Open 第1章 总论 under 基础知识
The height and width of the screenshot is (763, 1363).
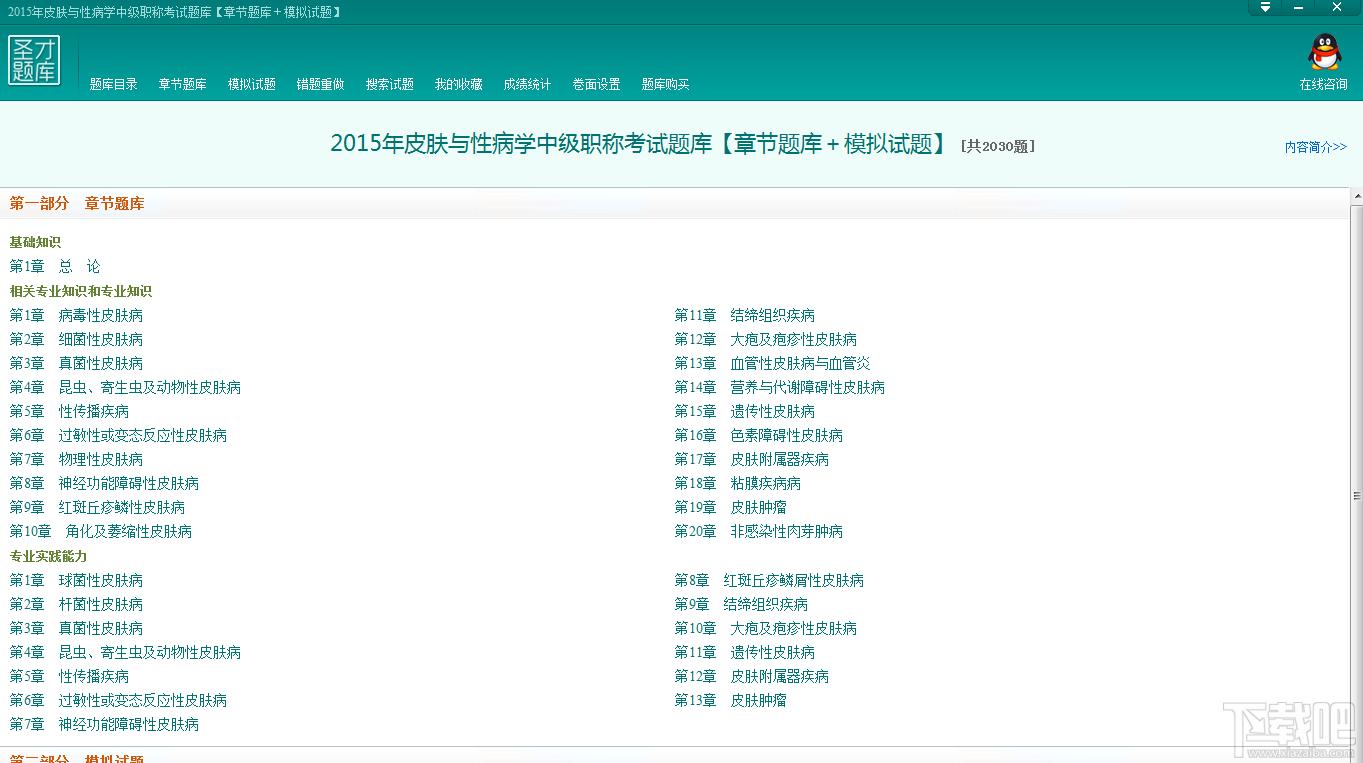click(55, 267)
